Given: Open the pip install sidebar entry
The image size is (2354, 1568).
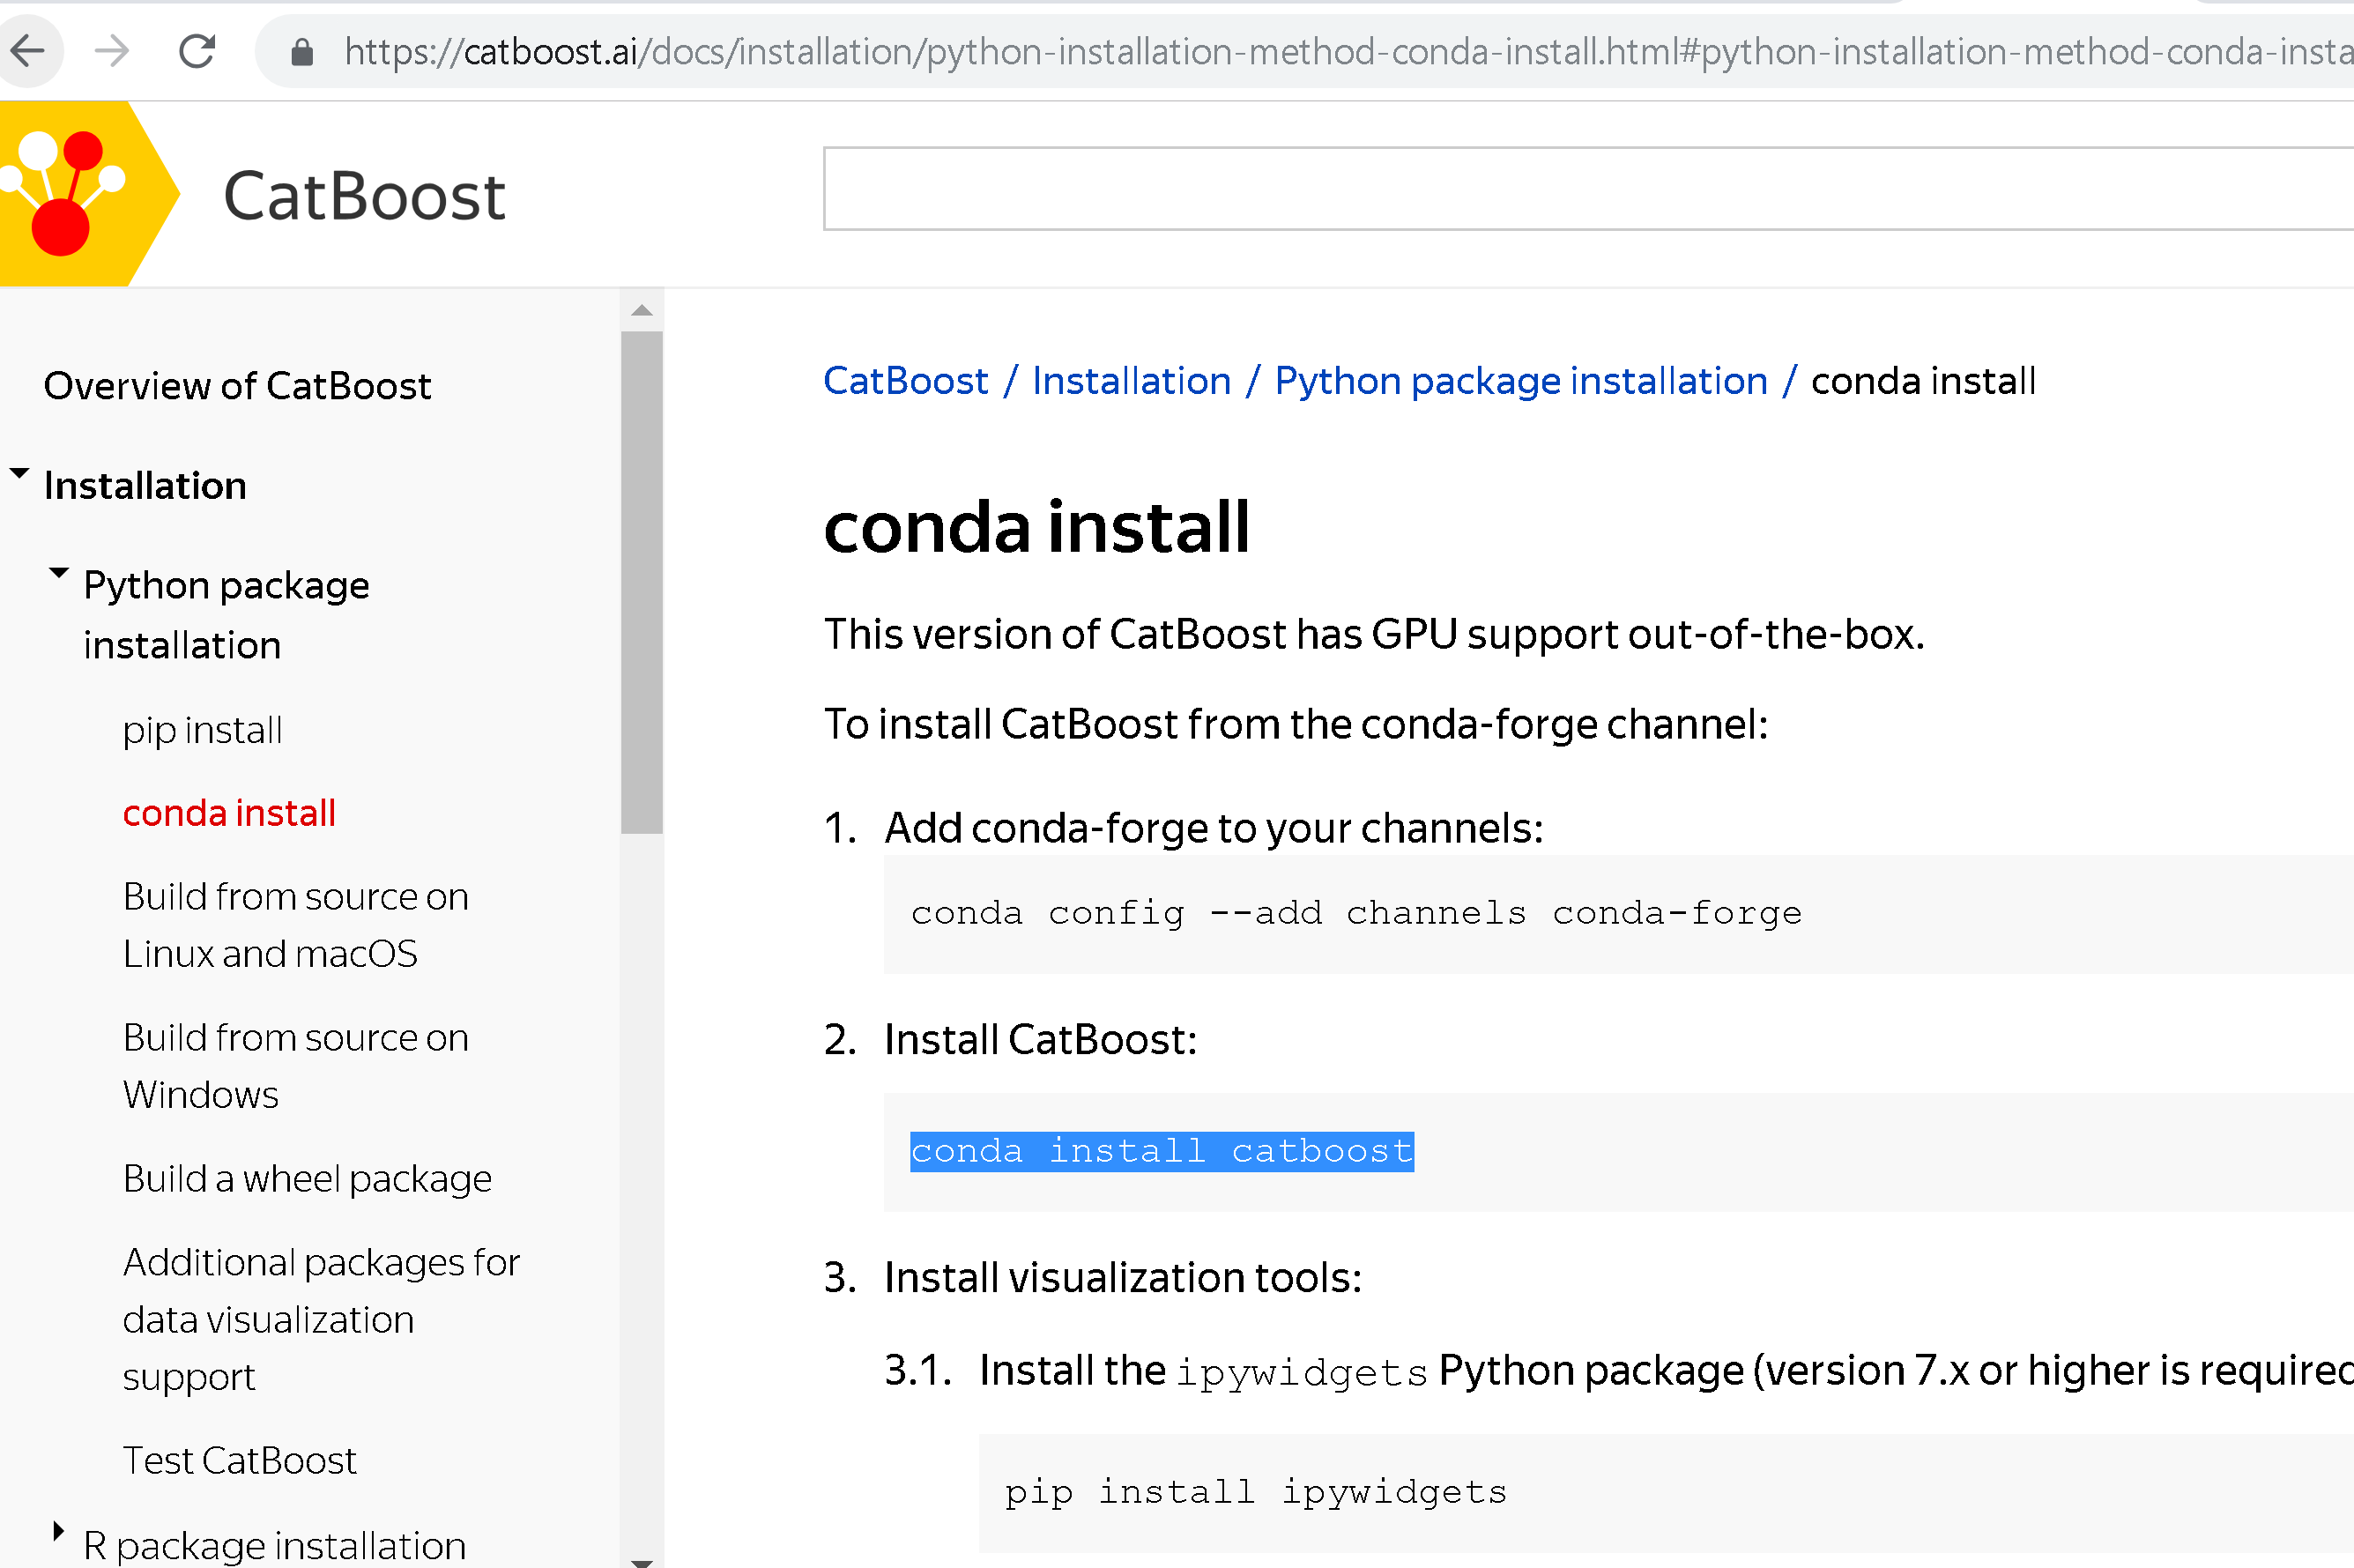Looking at the screenshot, I should [201, 730].
